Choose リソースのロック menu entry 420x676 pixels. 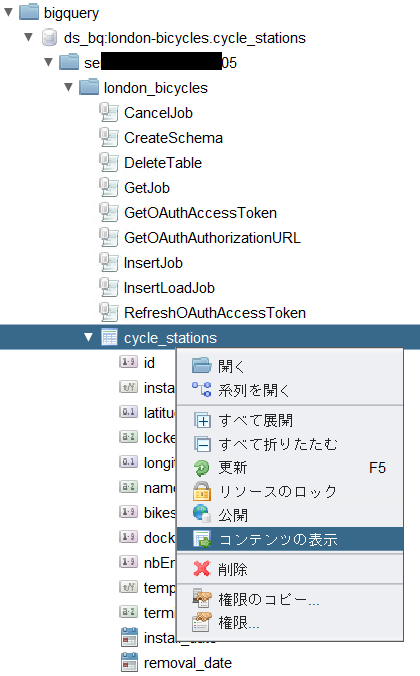[x=290, y=491]
